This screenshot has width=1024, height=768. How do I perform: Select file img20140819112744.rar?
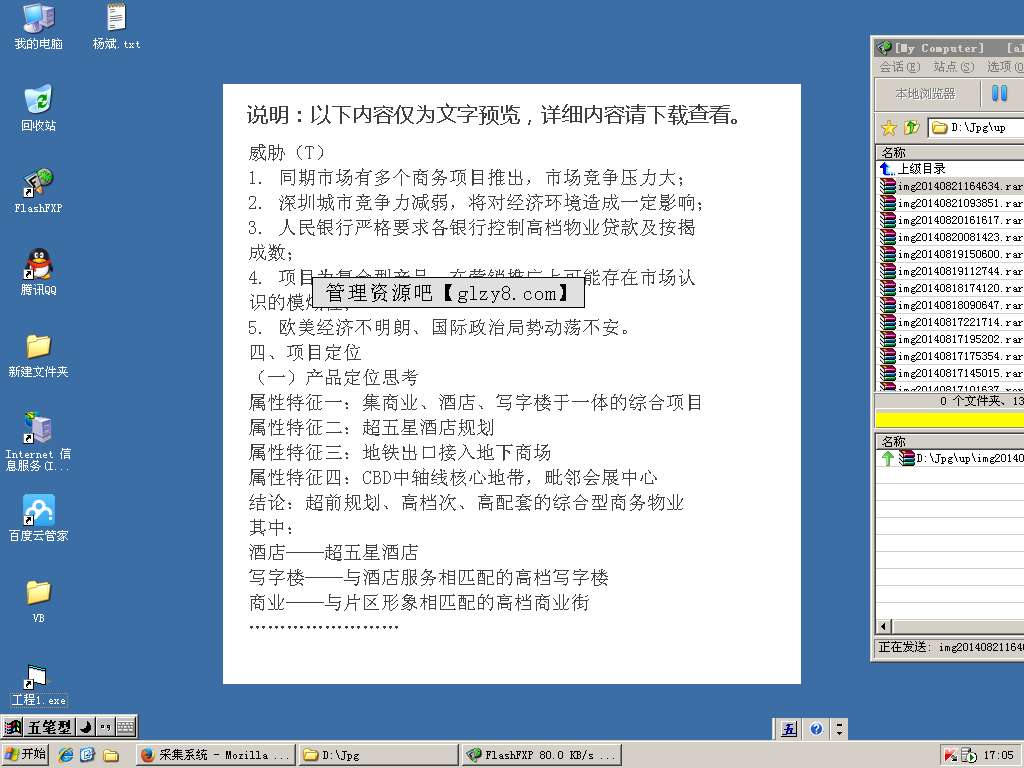(951, 271)
